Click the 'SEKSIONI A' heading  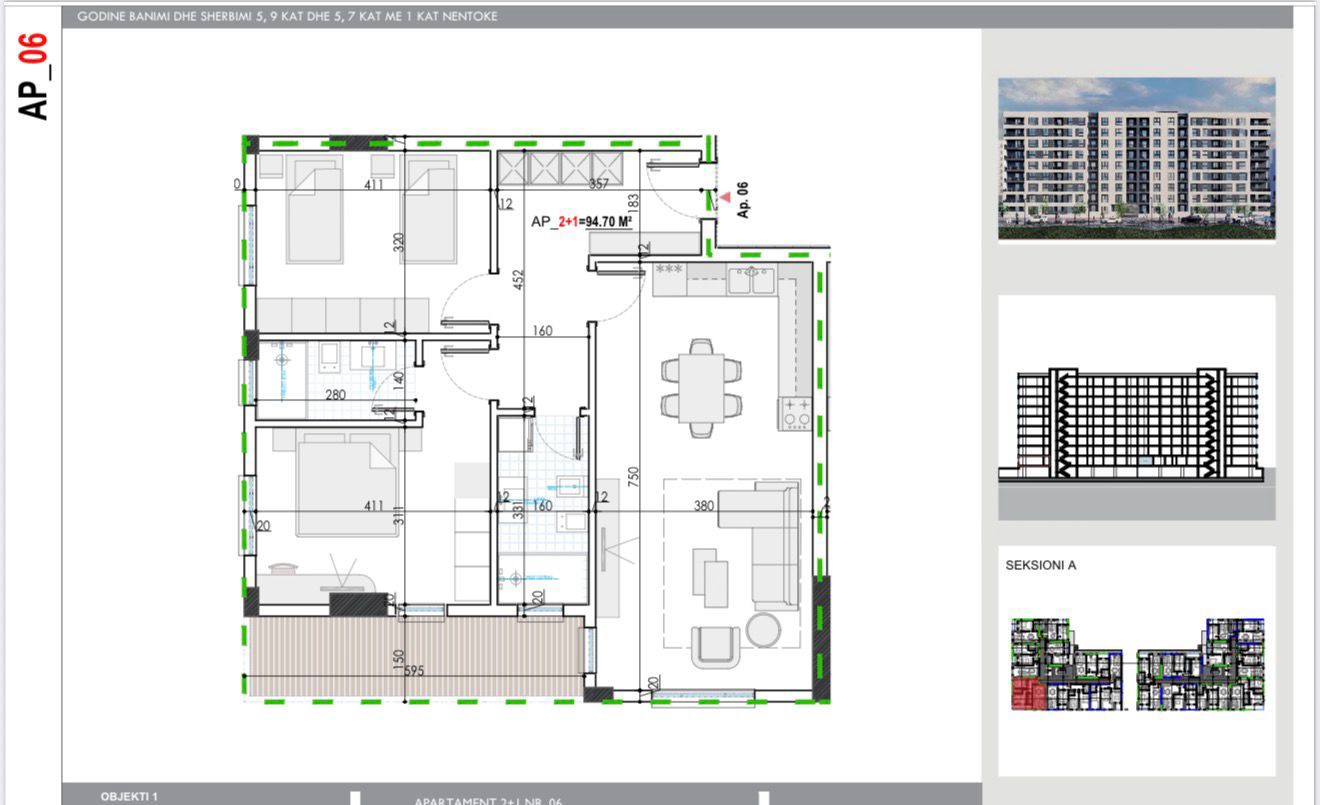click(x=1041, y=565)
